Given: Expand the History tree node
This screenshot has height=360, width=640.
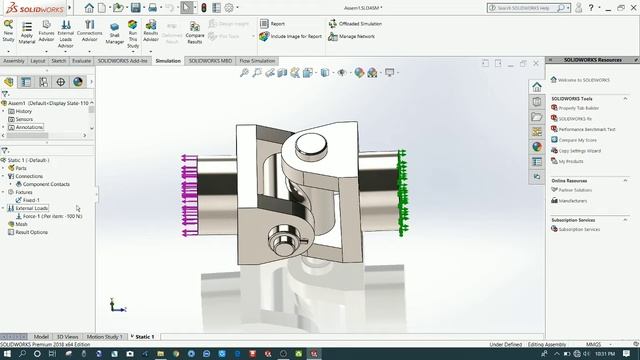Looking at the screenshot, I should pyautogui.click(x=3, y=111).
